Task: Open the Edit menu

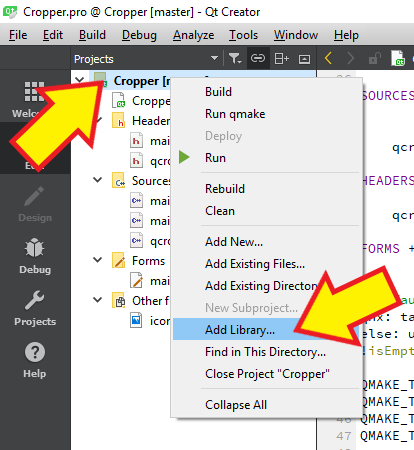Action: pyautogui.click(x=53, y=35)
